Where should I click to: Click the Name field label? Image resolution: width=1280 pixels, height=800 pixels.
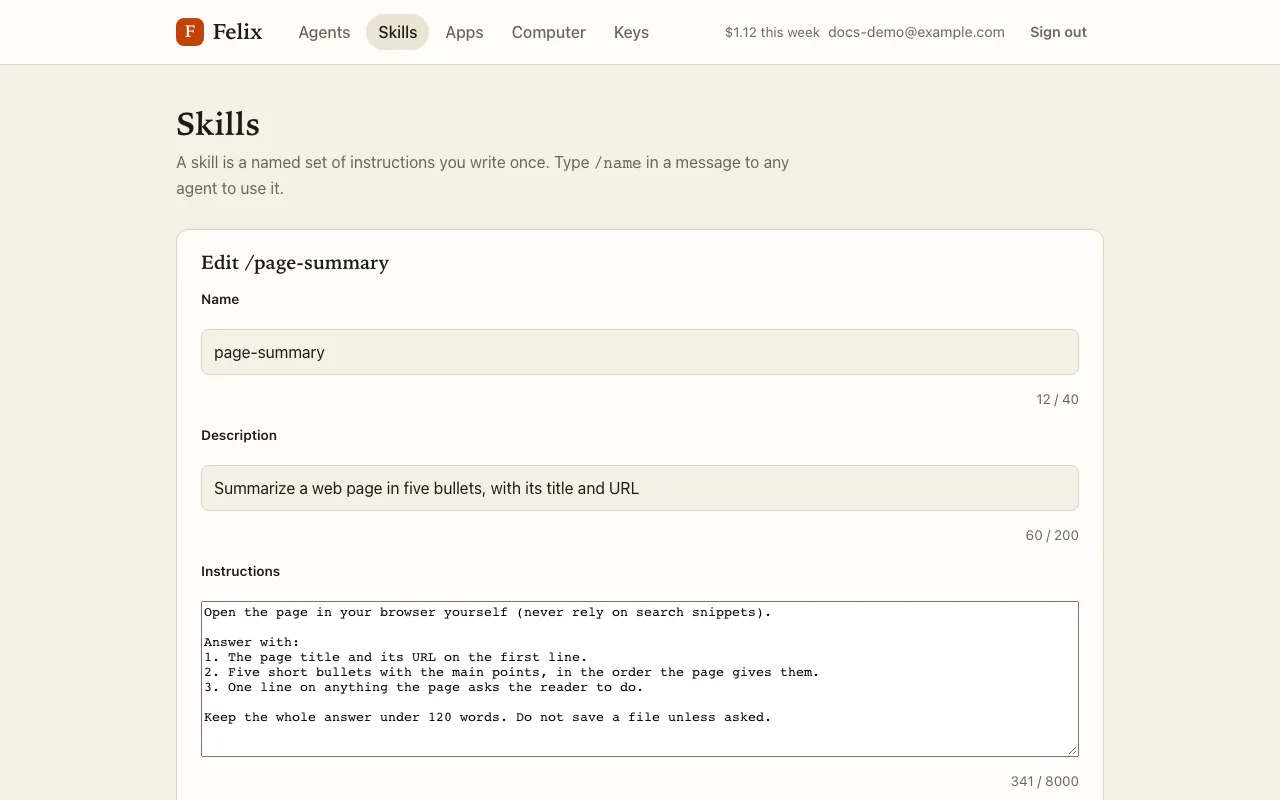(x=220, y=299)
